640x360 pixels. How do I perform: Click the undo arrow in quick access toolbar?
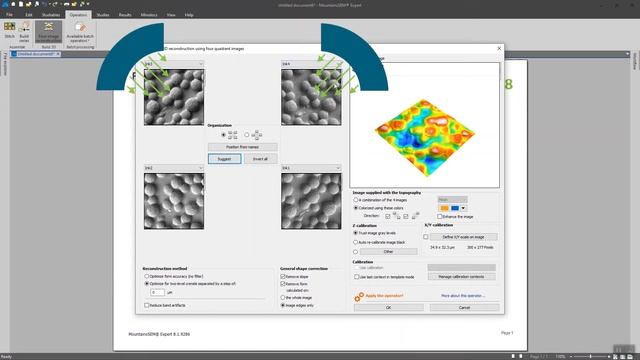coord(44,4)
